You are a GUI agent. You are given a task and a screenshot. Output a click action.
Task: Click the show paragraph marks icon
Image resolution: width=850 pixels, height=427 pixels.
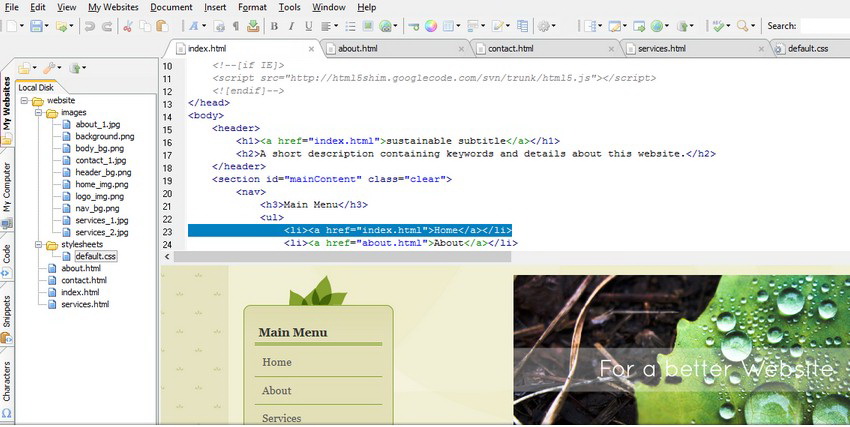tap(236, 26)
